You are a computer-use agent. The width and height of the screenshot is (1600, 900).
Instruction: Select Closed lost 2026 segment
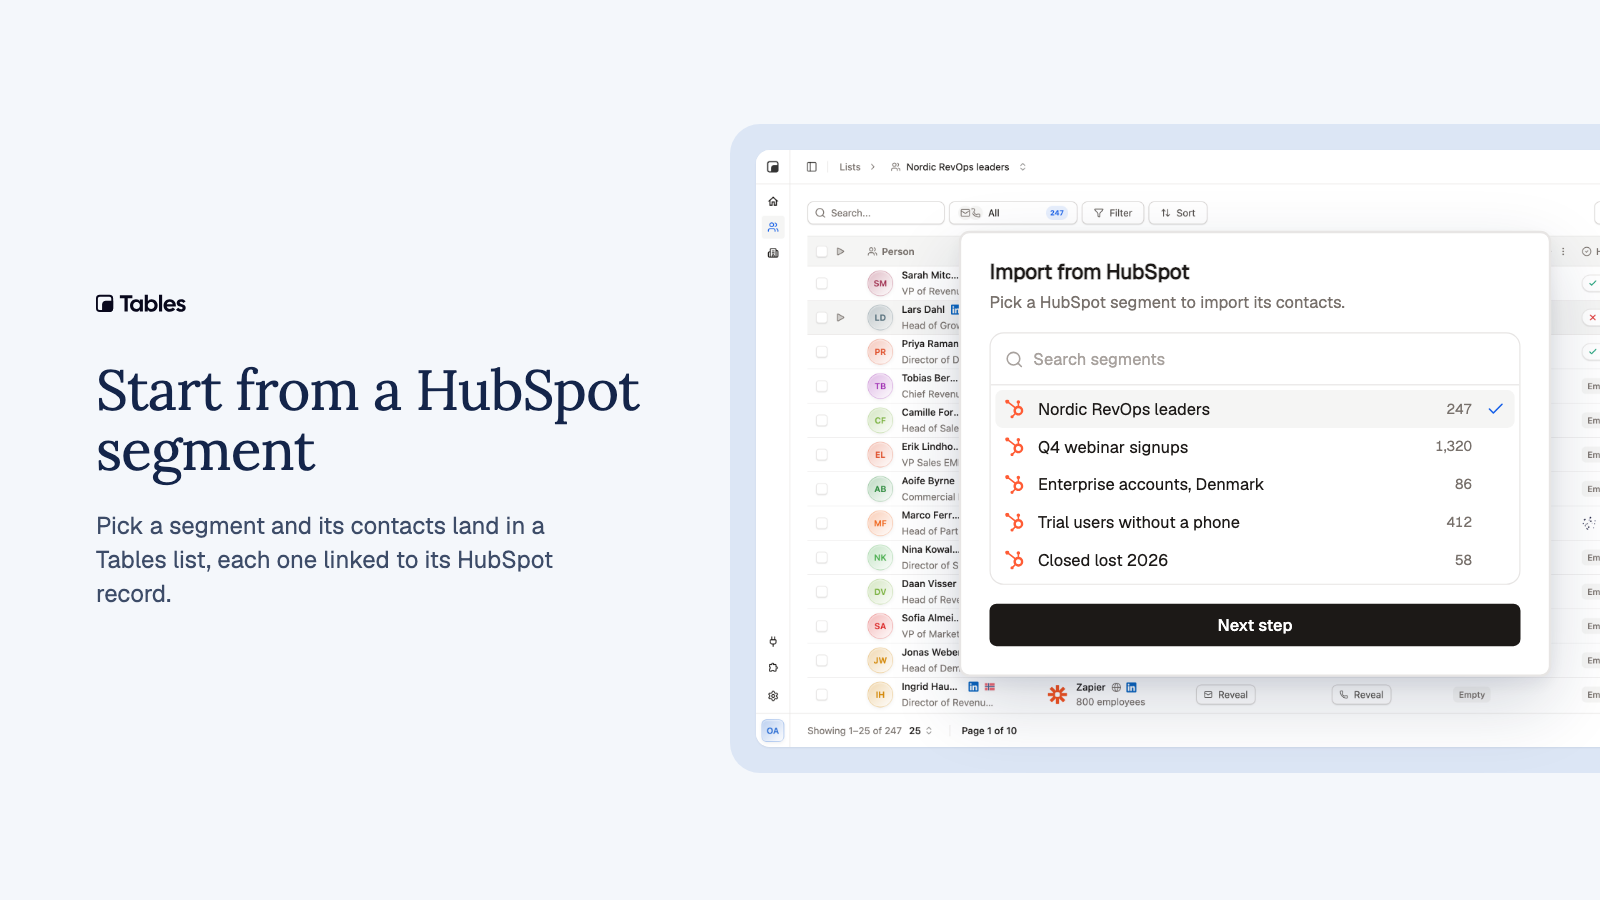coord(1255,560)
